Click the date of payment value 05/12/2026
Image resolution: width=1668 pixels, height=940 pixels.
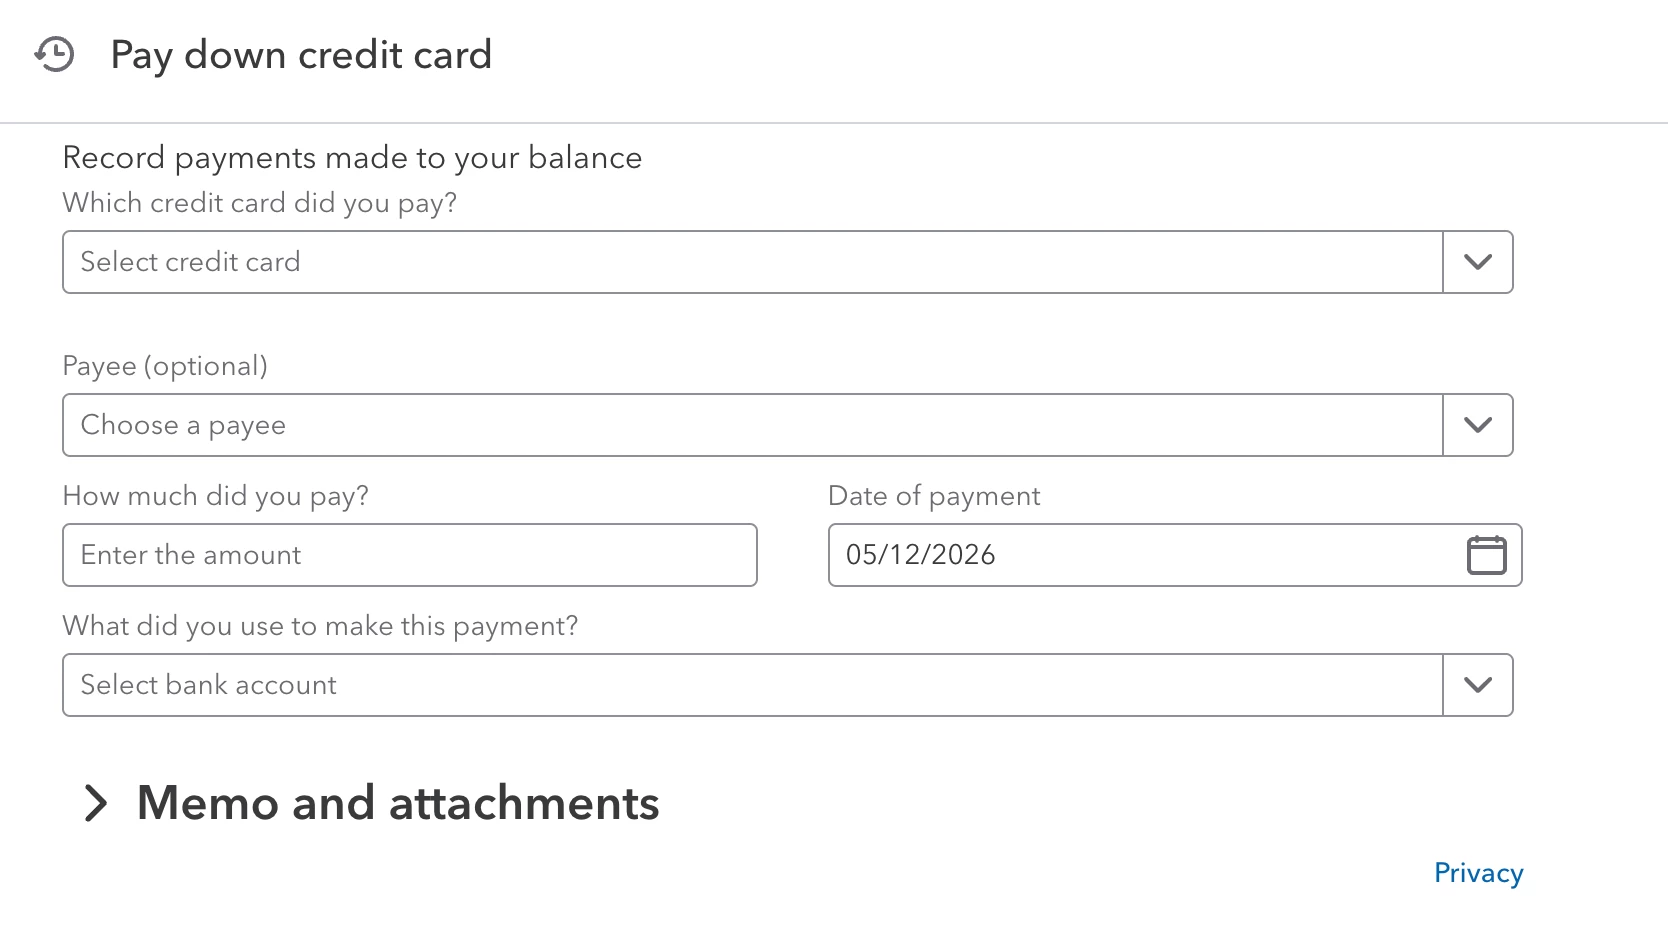[x=921, y=555]
